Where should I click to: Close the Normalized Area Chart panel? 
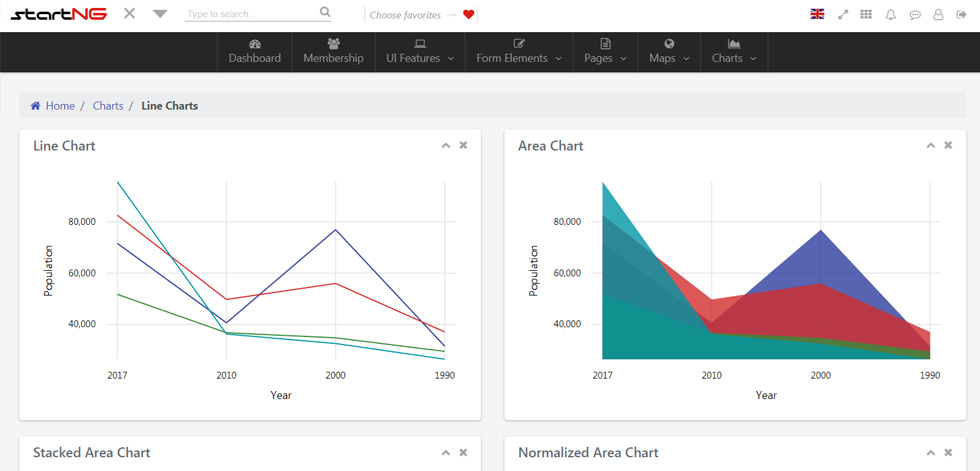click(x=948, y=452)
